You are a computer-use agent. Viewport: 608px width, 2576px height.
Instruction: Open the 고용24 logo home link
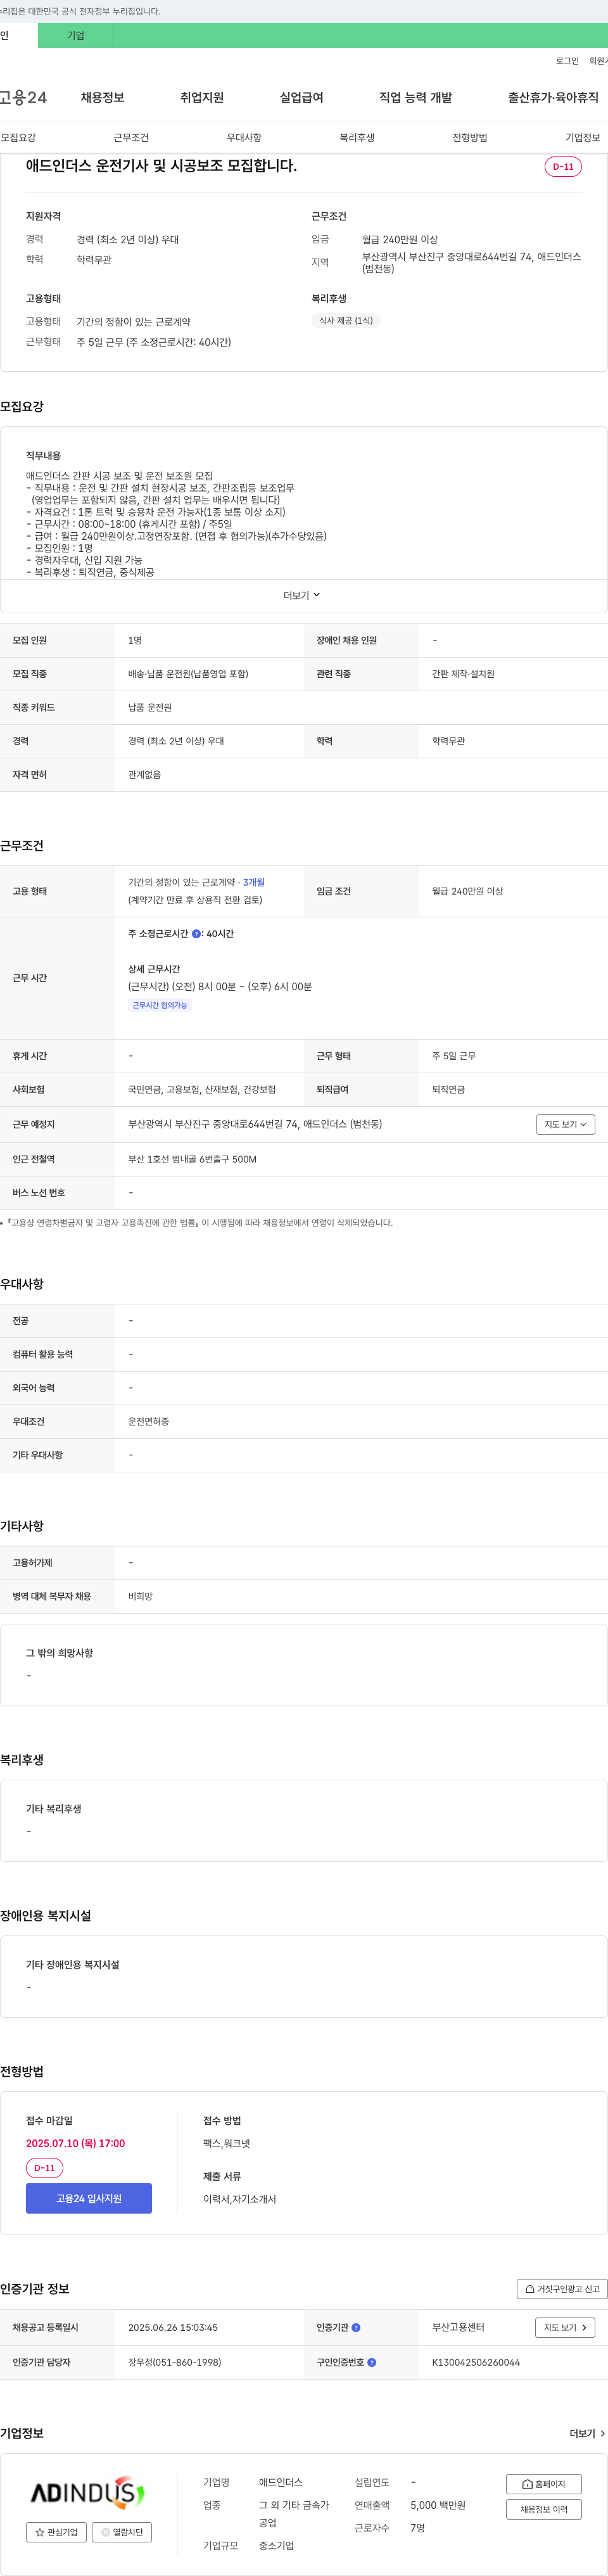[23, 97]
